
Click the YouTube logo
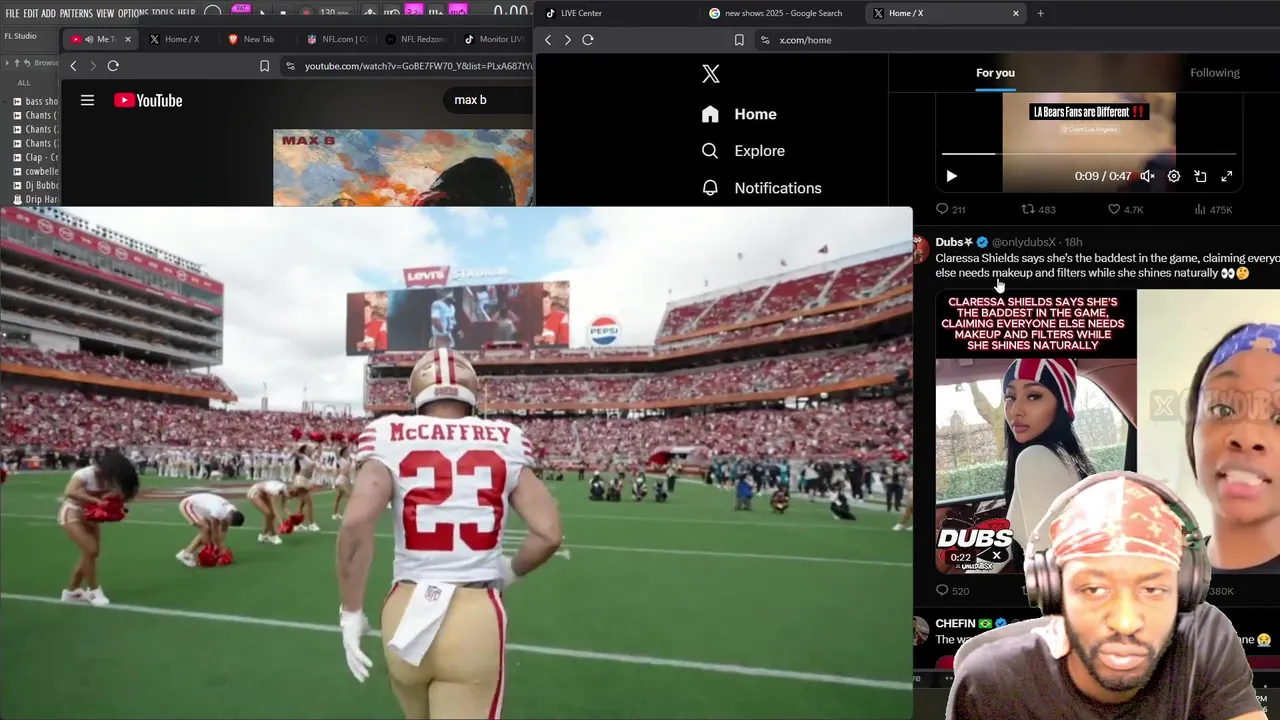(148, 100)
